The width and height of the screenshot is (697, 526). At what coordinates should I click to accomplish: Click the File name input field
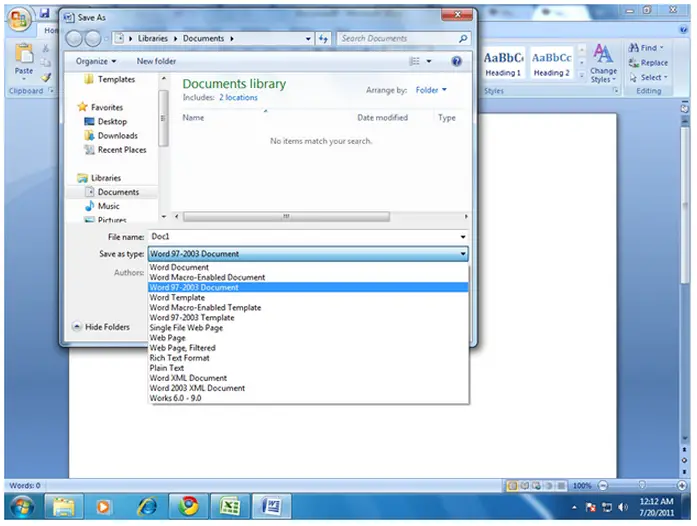[304, 237]
